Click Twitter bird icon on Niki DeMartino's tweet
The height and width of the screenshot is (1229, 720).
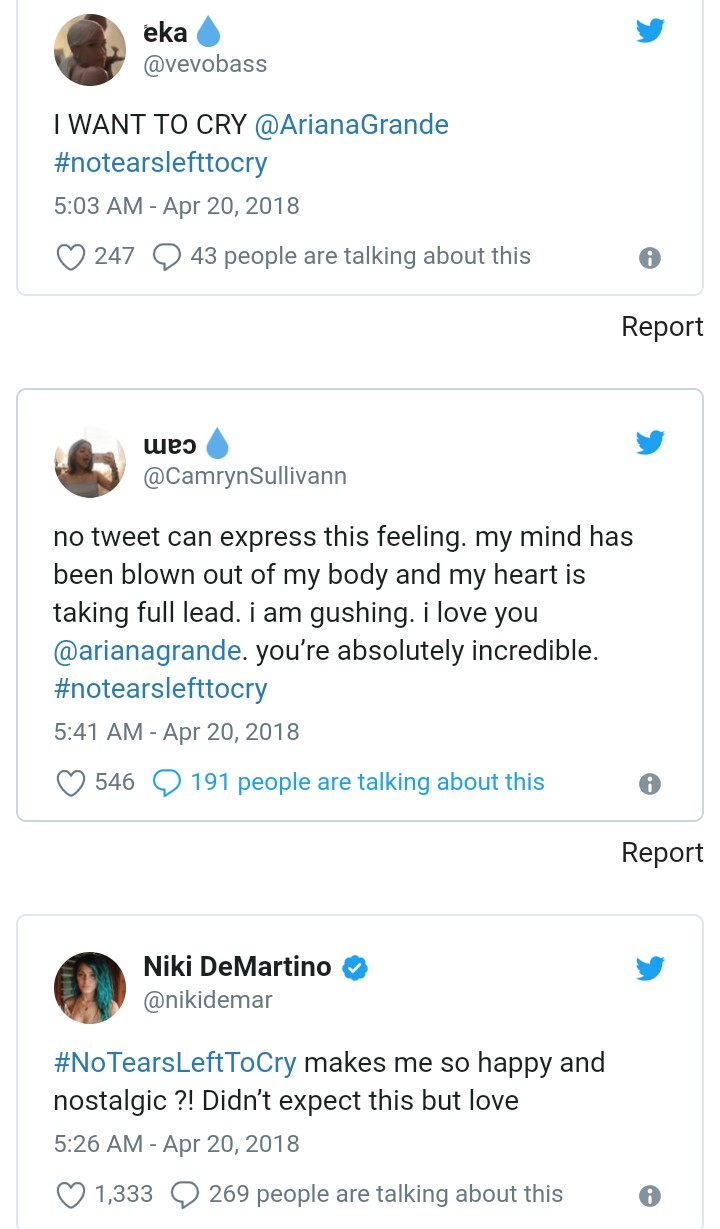pyautogui.click(x=650, y=967)
